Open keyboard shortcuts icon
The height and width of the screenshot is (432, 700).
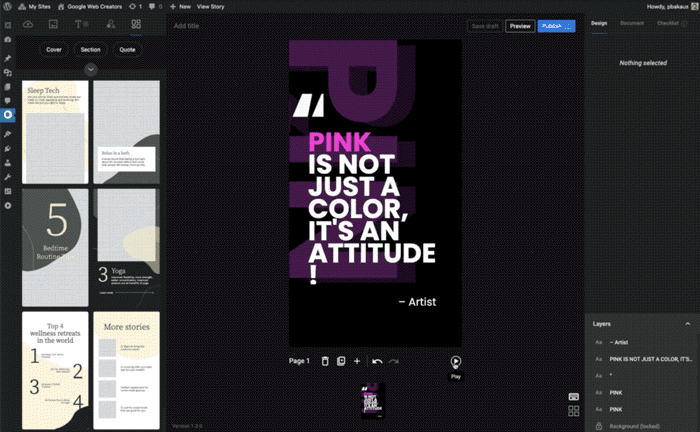click(x=574, y=396)
